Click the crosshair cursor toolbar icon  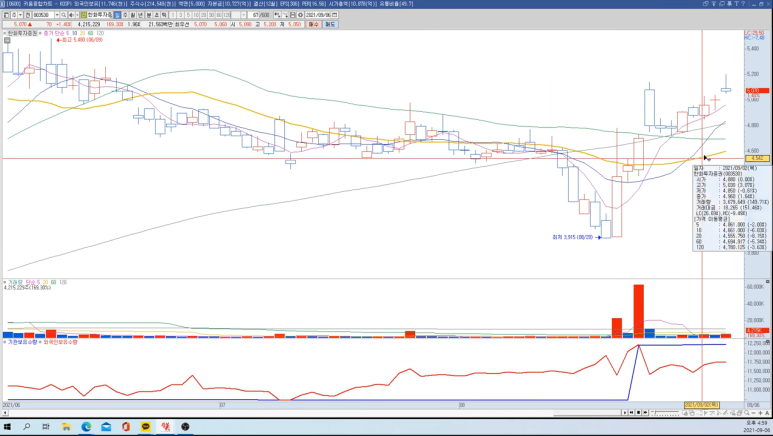[285, 15]
